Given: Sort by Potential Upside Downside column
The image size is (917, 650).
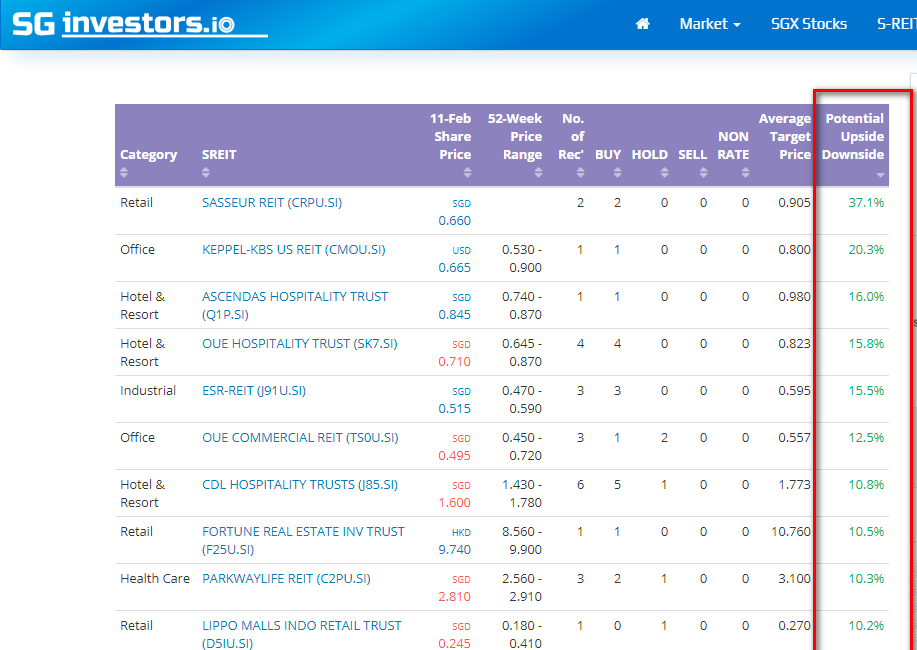Looking at the screenshot, I should 853,137.
